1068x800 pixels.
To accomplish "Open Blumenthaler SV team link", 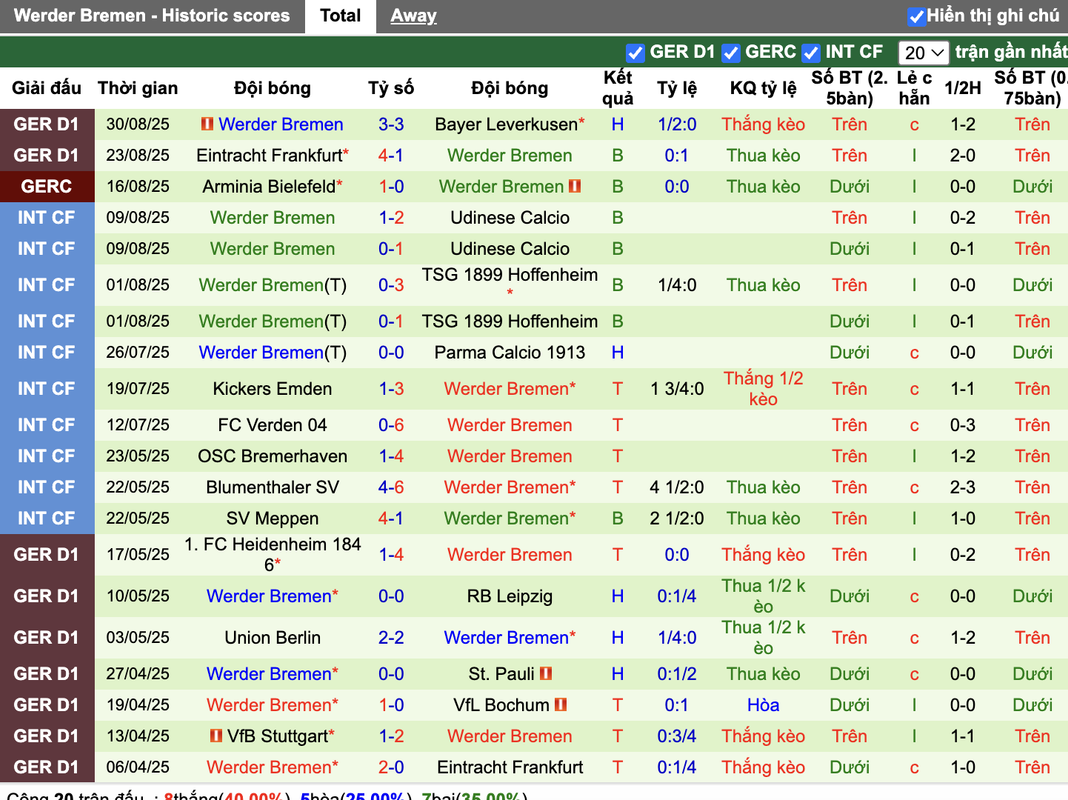I will pos(272,487).
